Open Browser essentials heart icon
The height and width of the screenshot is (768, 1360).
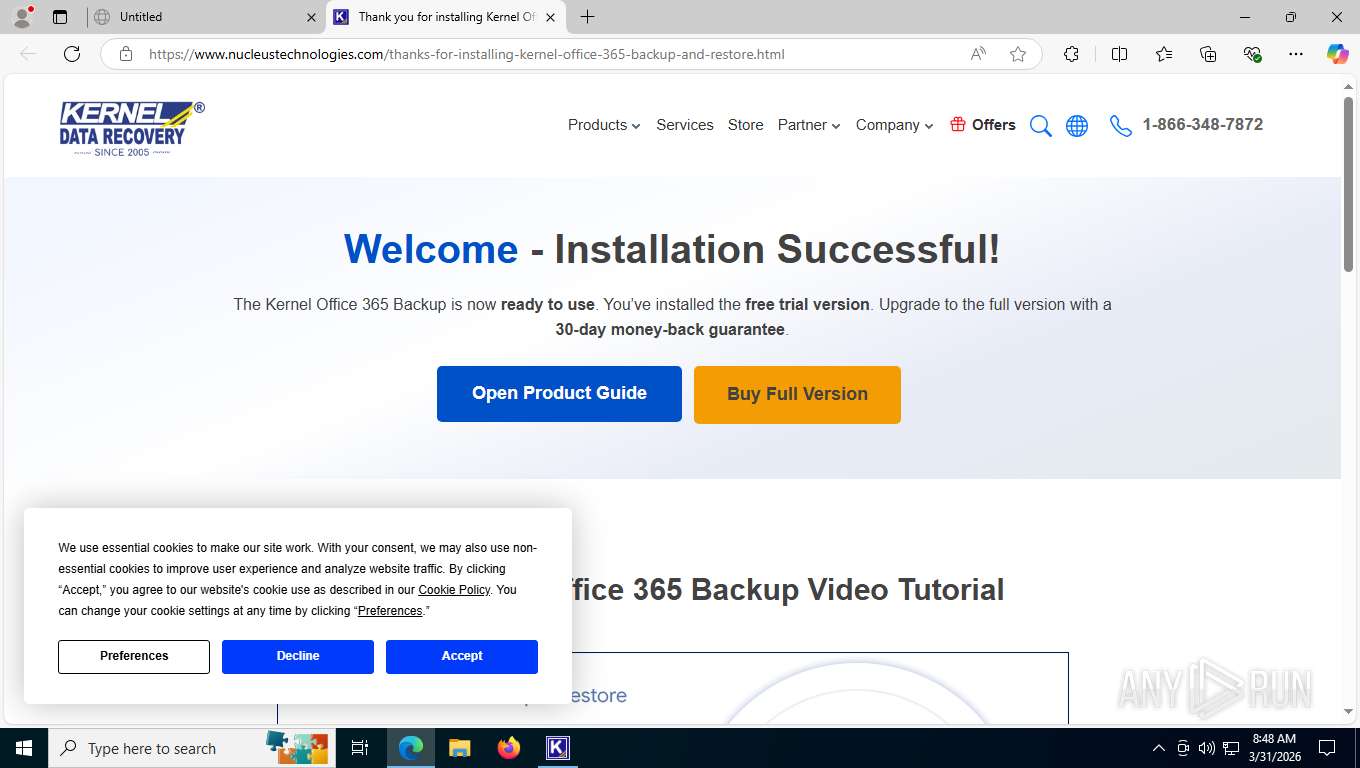pos(1252,54)
